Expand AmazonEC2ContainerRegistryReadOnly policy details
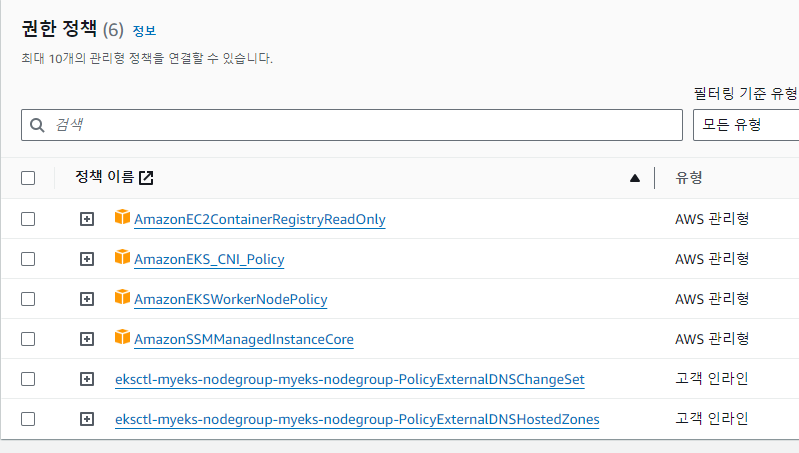Image resolution: width=799 pixels, height=453 pixels. (87, 219)
